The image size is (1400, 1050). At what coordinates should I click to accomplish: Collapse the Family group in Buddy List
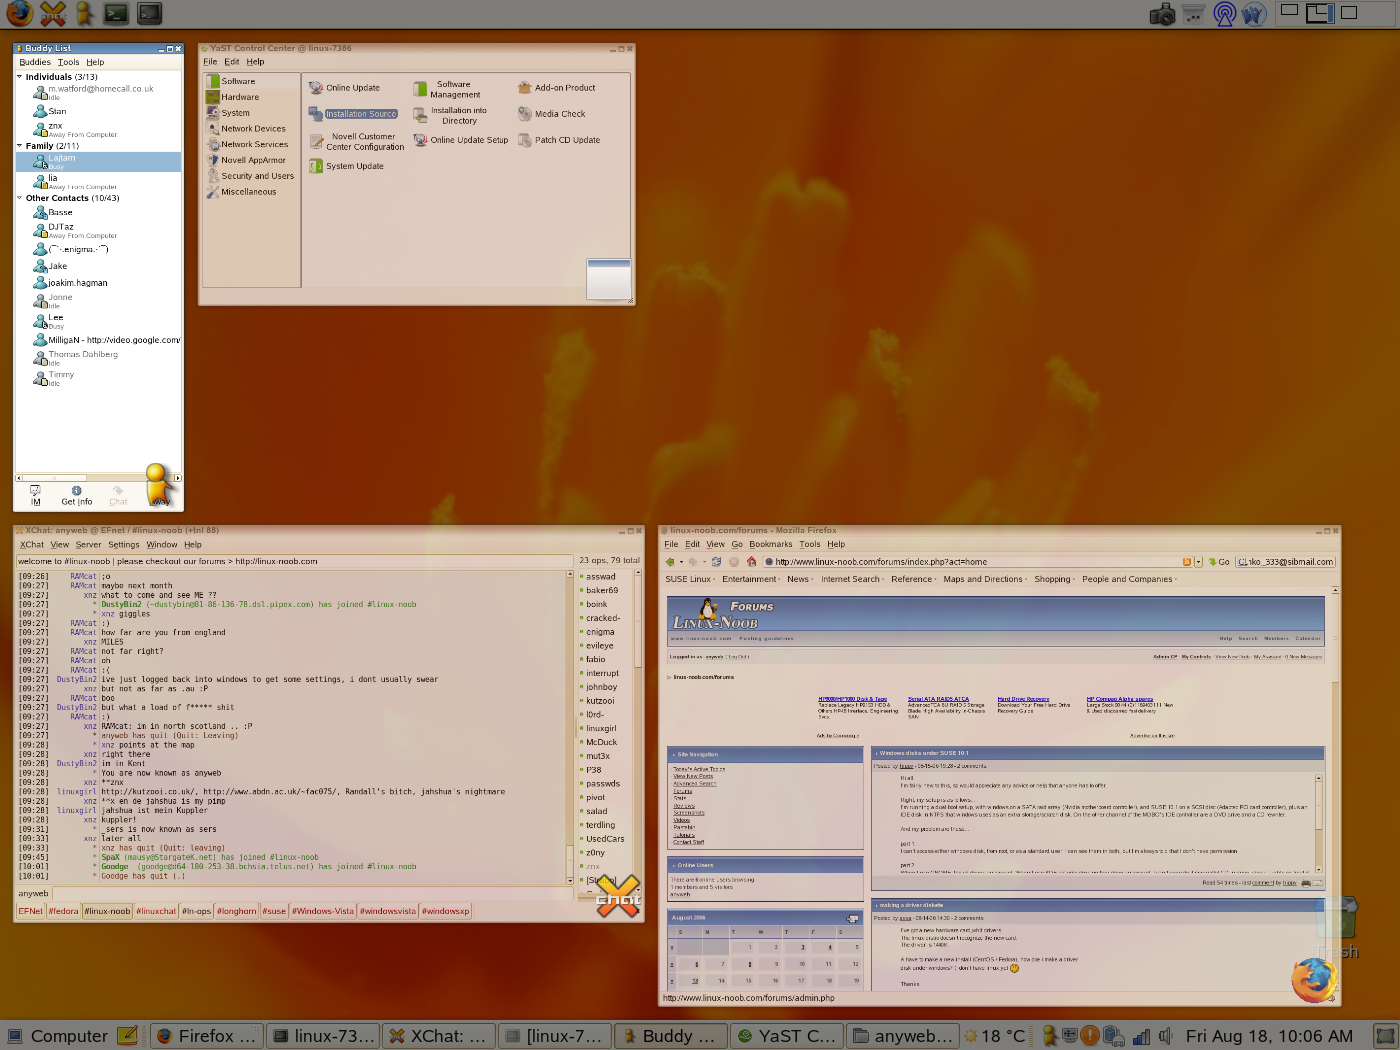click(x=19, y=146)
